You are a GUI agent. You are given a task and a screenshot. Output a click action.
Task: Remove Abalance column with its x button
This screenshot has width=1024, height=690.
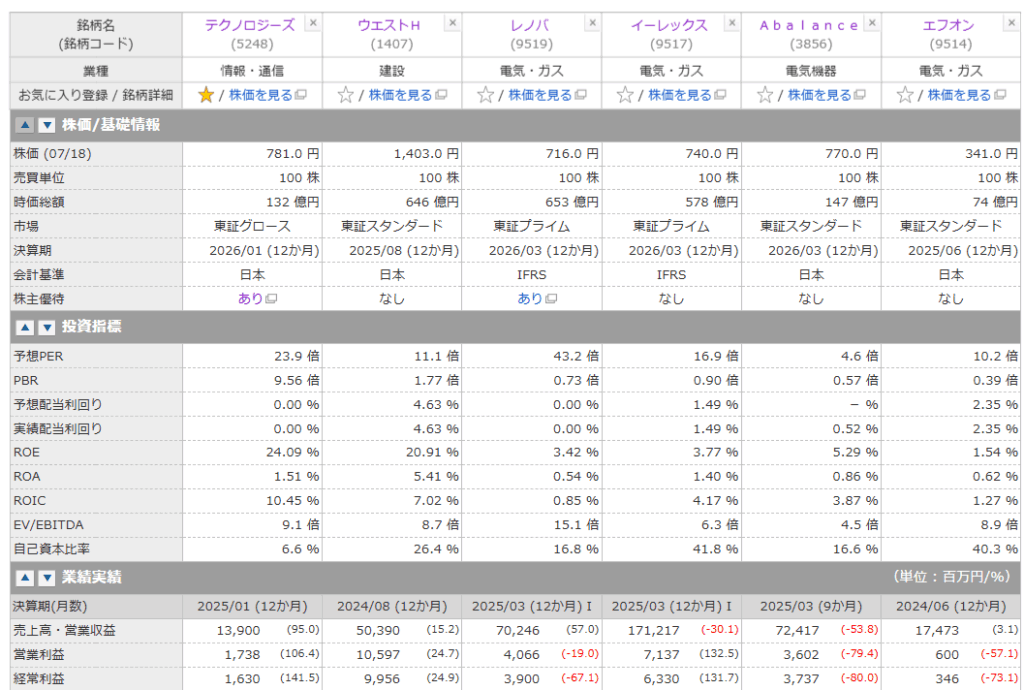pyautogui.click(x=872, y=23)
